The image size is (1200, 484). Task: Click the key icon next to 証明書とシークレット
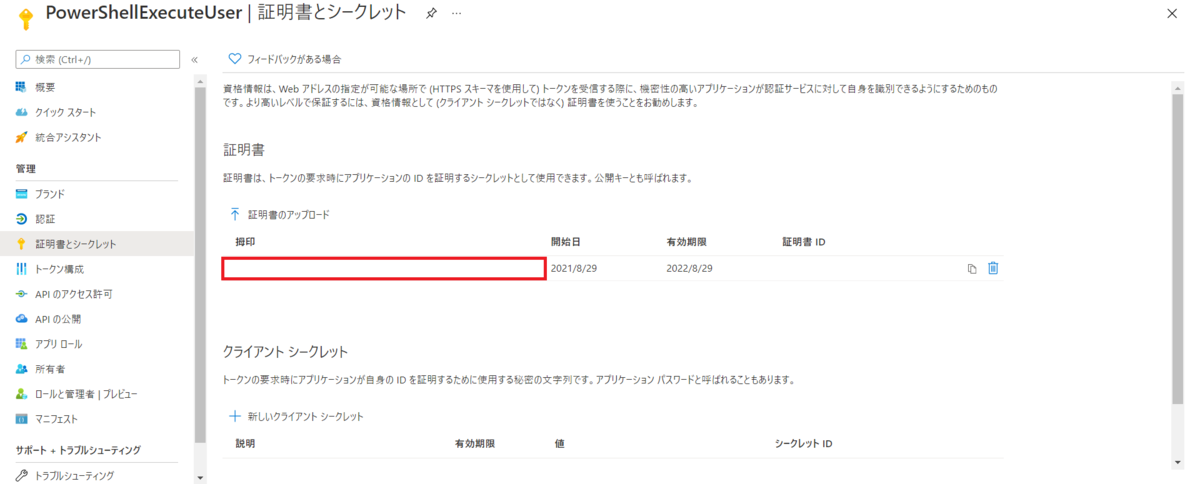click(x=21, y=244)
